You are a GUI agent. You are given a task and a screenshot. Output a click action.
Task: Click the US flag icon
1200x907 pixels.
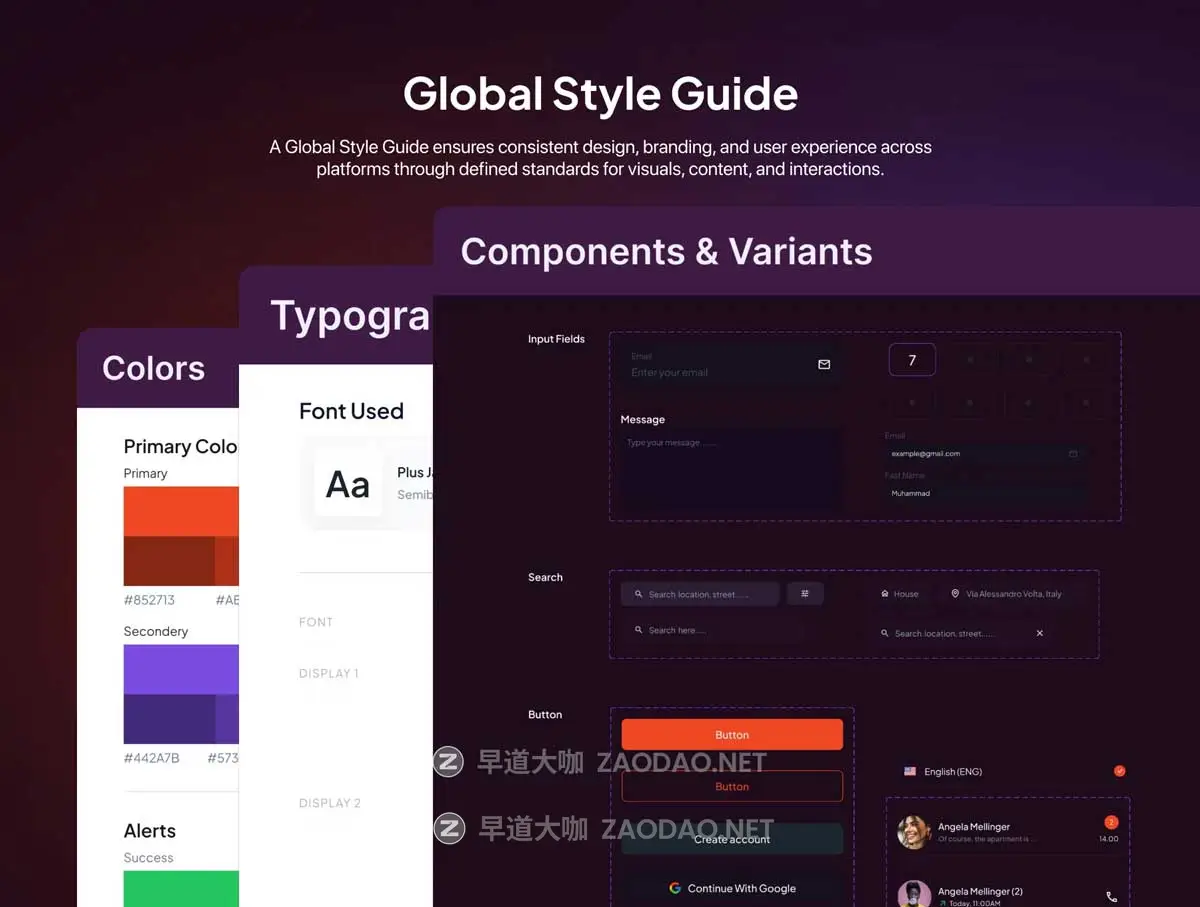coord(910,772)
